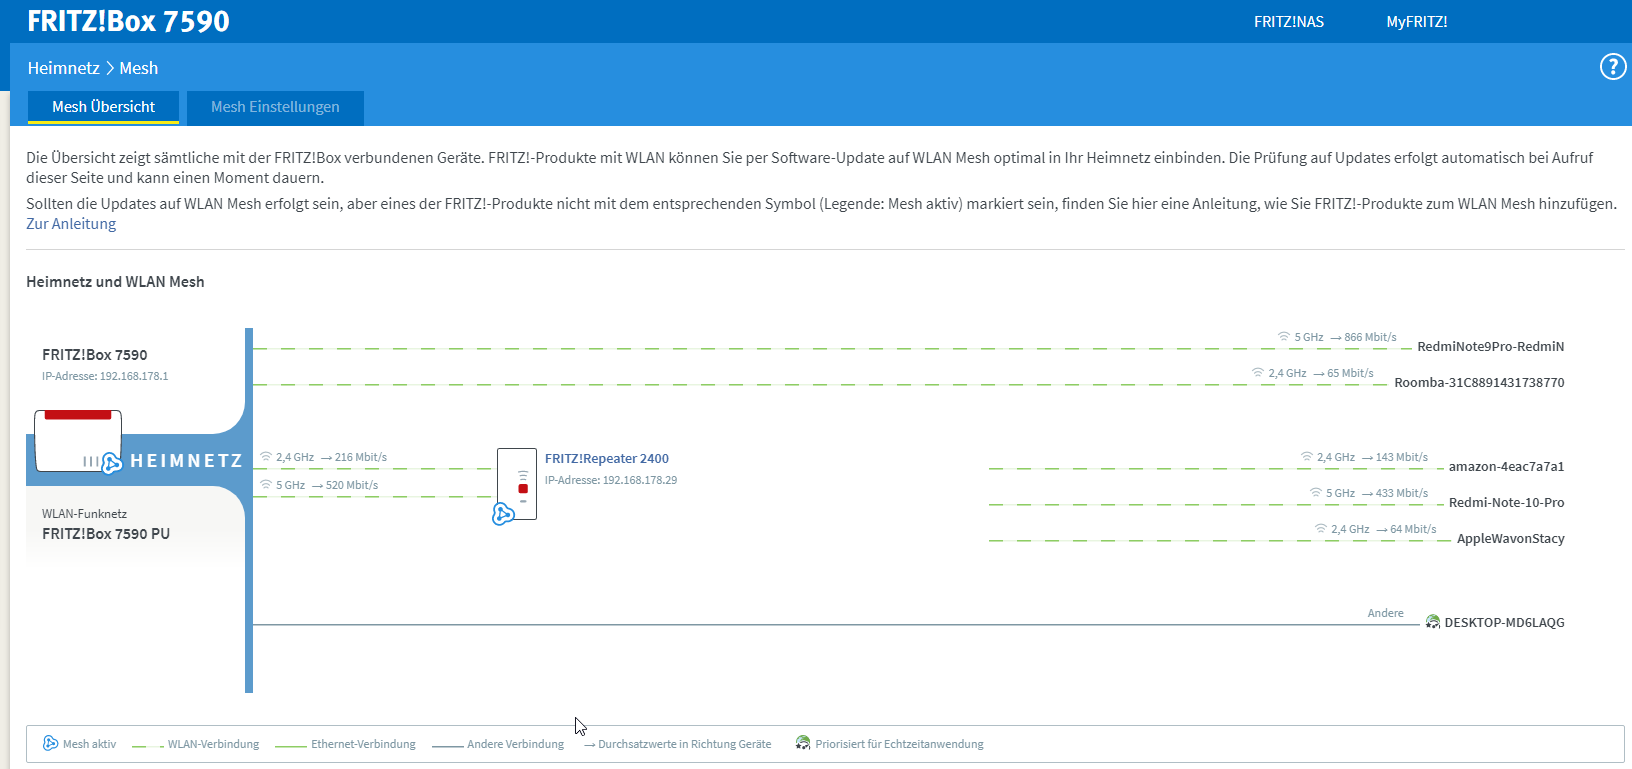Open the Zur Anleitung link
This screenshot has width=1632, height=769.
point(71,224)
